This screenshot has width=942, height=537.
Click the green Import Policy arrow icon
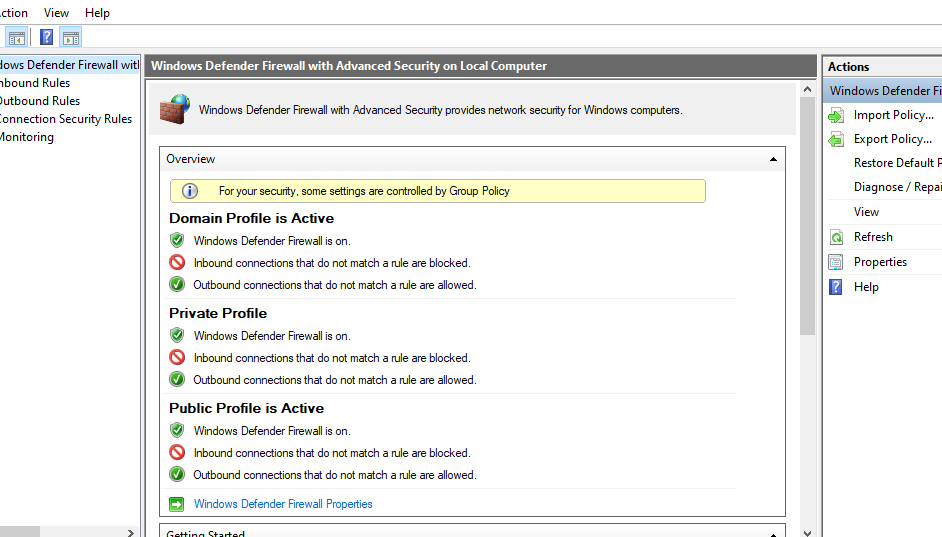836,115
